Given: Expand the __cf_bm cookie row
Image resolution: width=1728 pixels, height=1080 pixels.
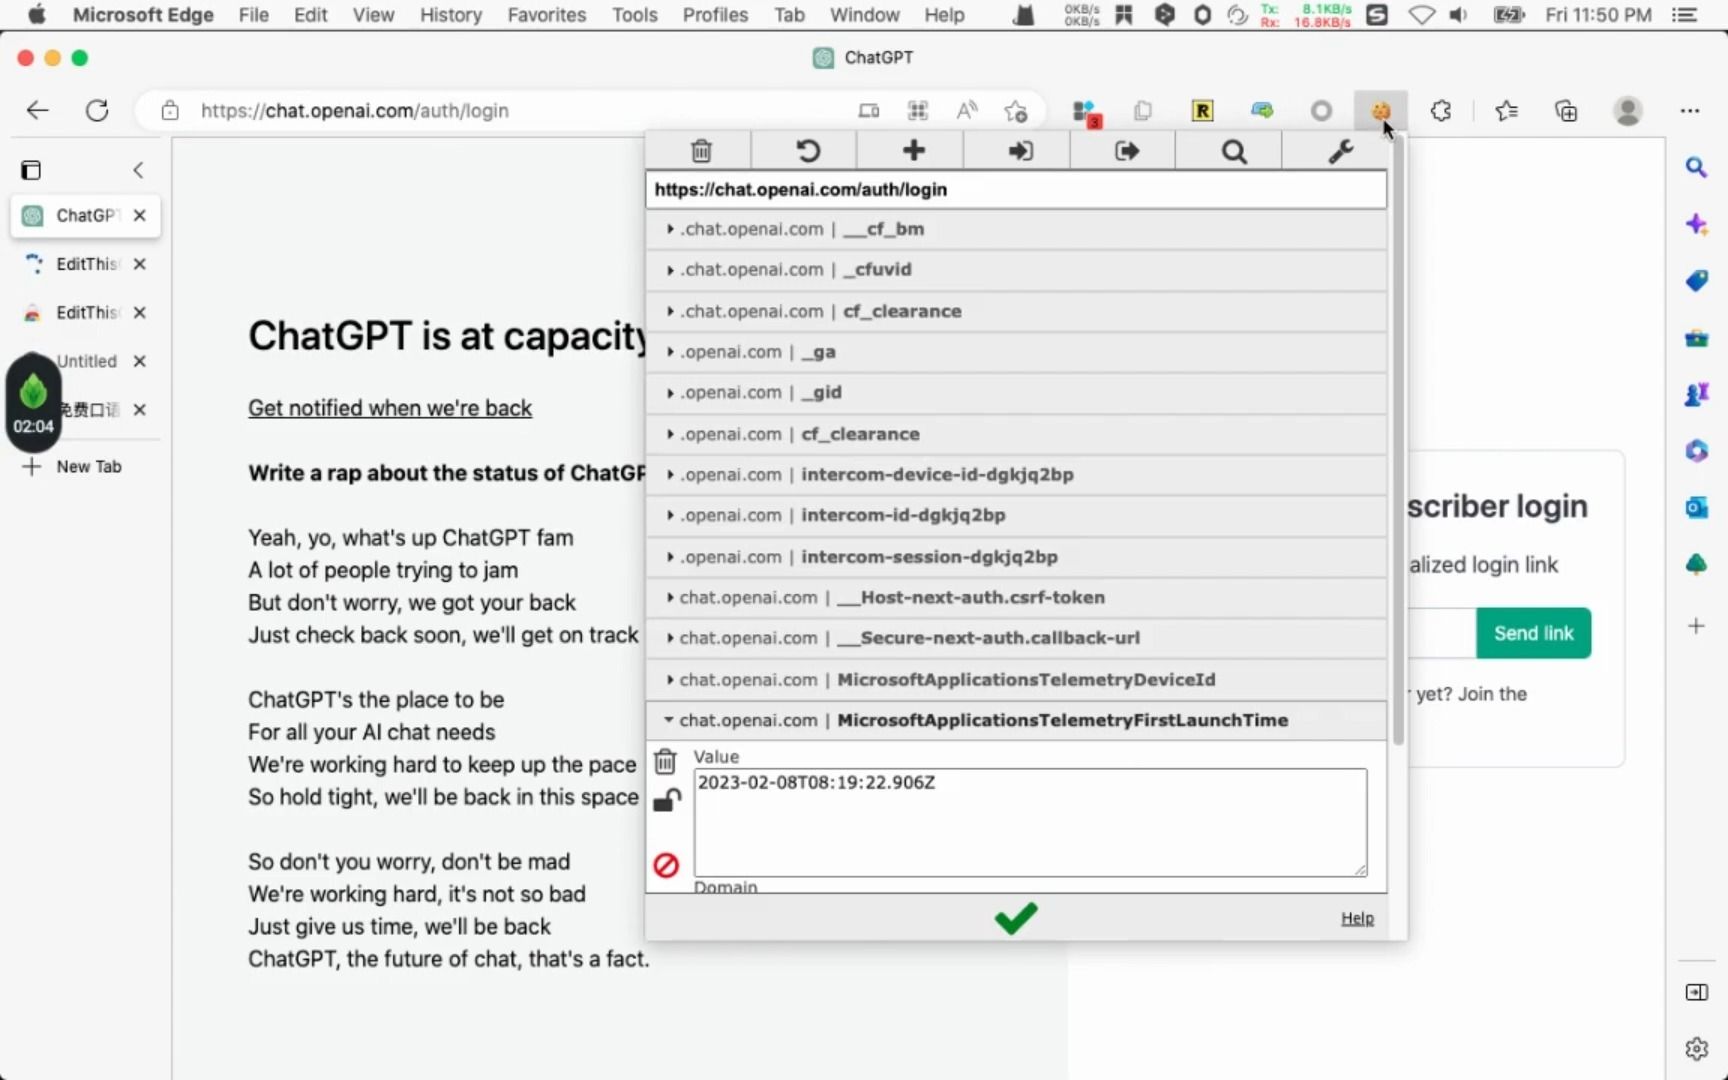Looking at the screenshot, I should pos(1016,229).
